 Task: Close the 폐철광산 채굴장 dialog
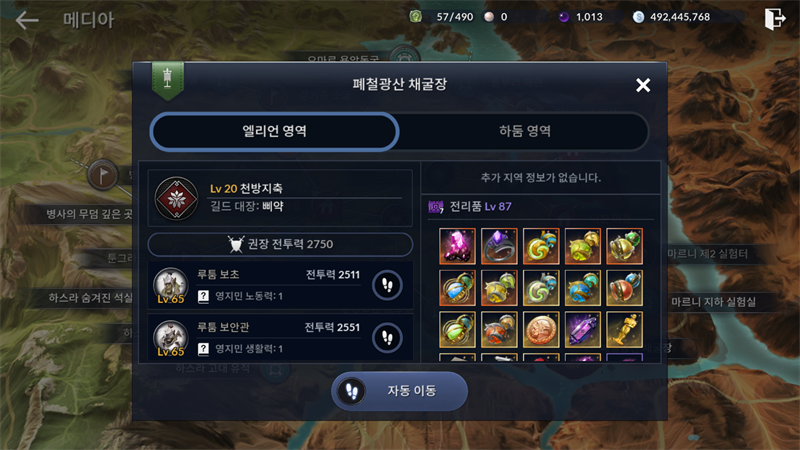click(643, 85)
